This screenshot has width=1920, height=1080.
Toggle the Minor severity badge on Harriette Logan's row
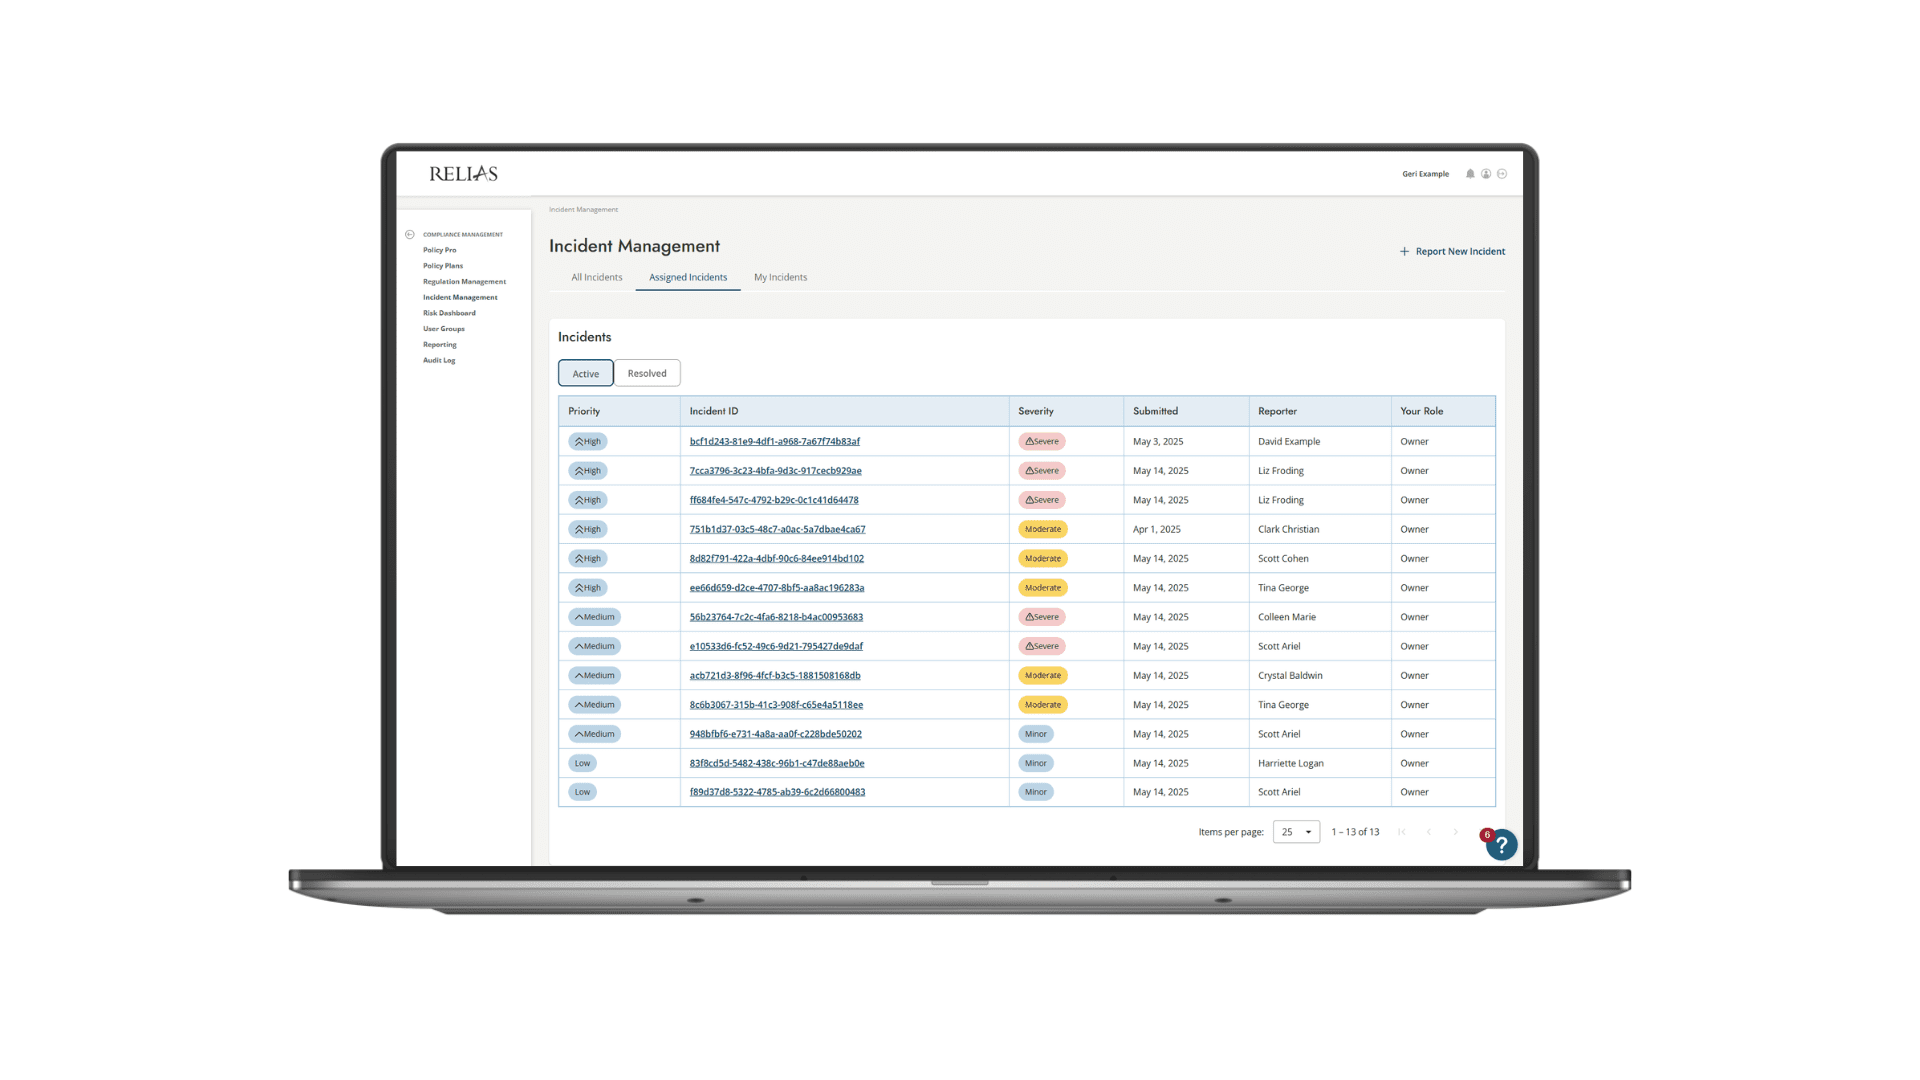pyautogui.click(x=1036, y=762)
